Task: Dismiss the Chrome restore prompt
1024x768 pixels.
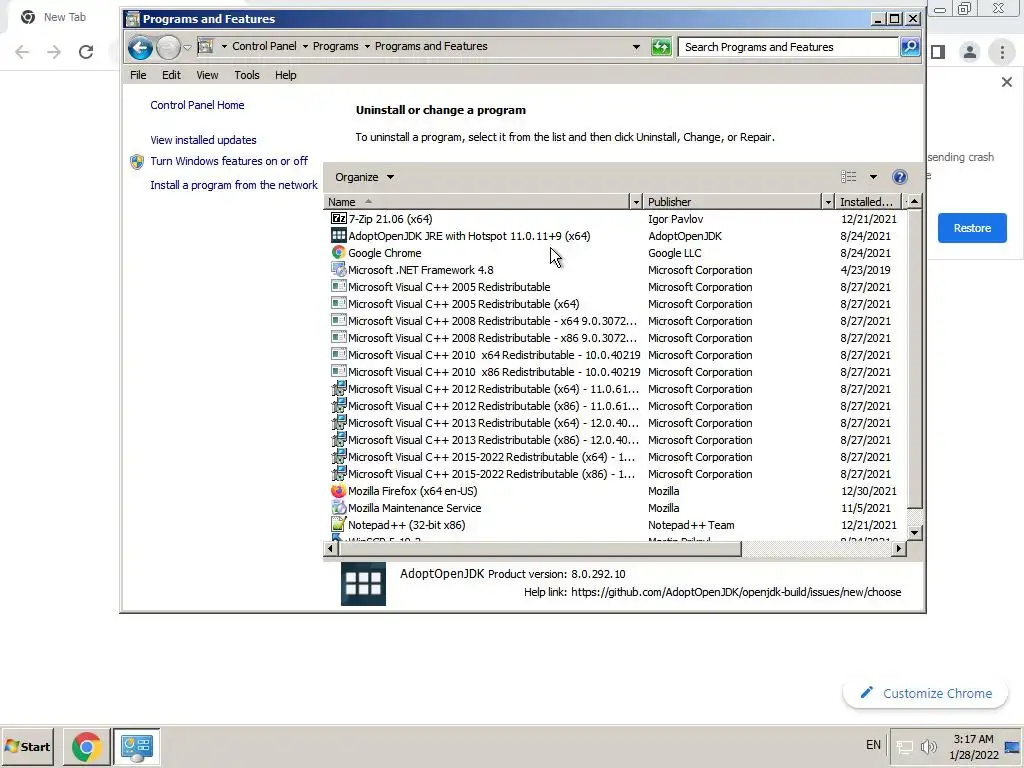Action: [1006, 82]
